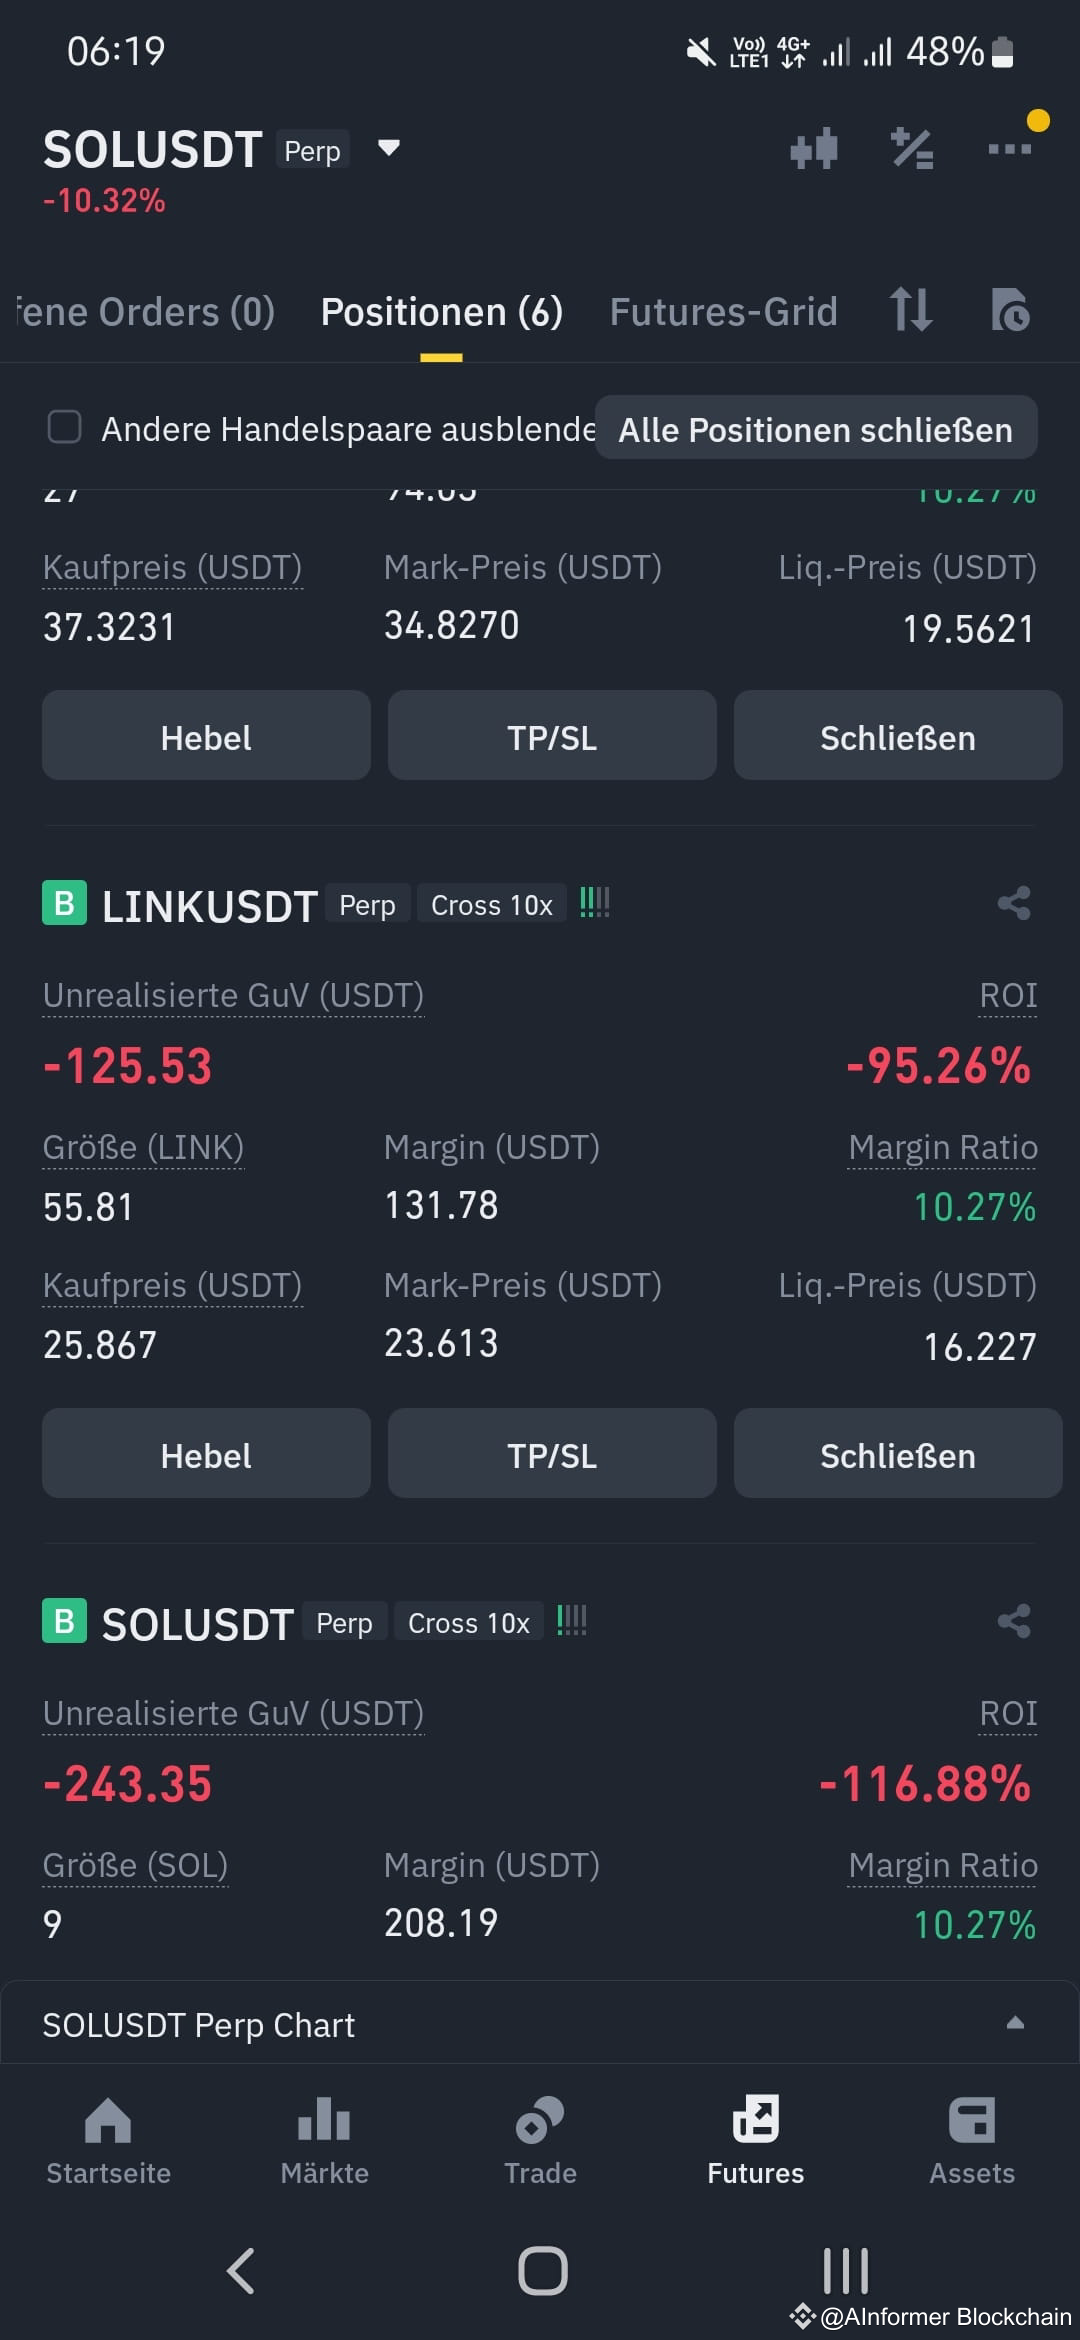Open order history document icon
The image size is (1080, 2340).
pyautogui.click(x=1010, y=310)
